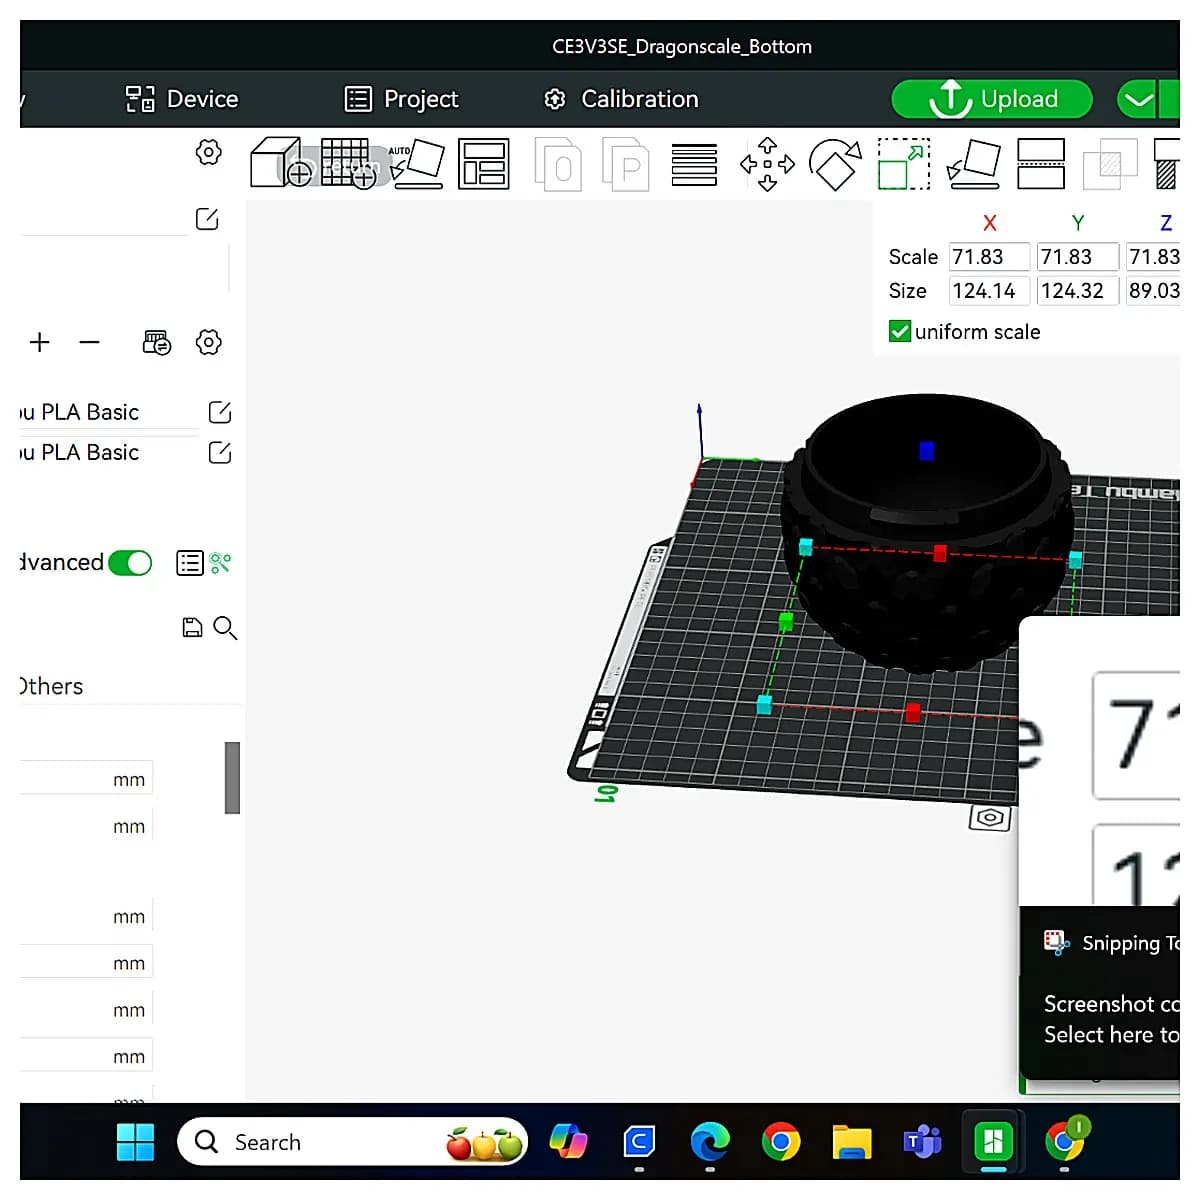Click the Add plate grid icon
This screenshot has width=1200, height=1200.
pyautogui.click(x=348, y=163)
